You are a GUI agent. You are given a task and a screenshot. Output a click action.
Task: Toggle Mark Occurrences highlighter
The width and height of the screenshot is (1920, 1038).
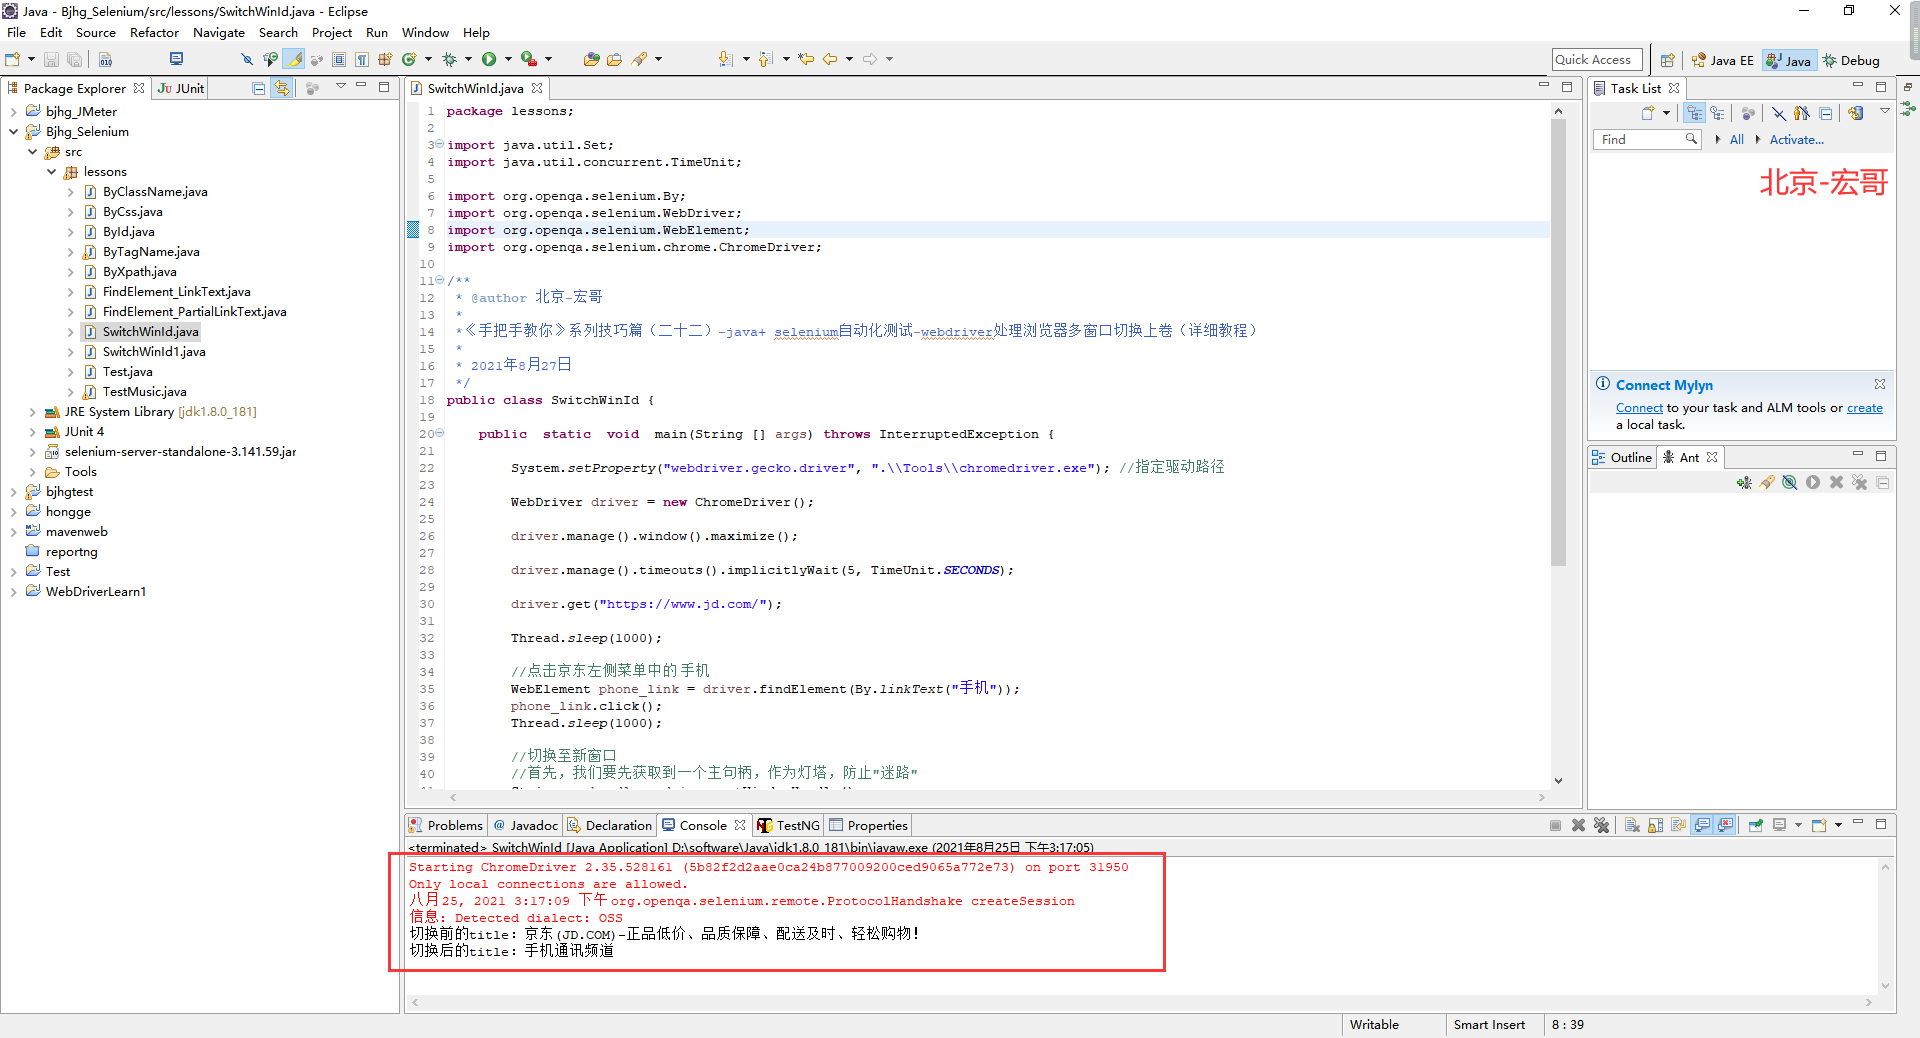point(294,59)
